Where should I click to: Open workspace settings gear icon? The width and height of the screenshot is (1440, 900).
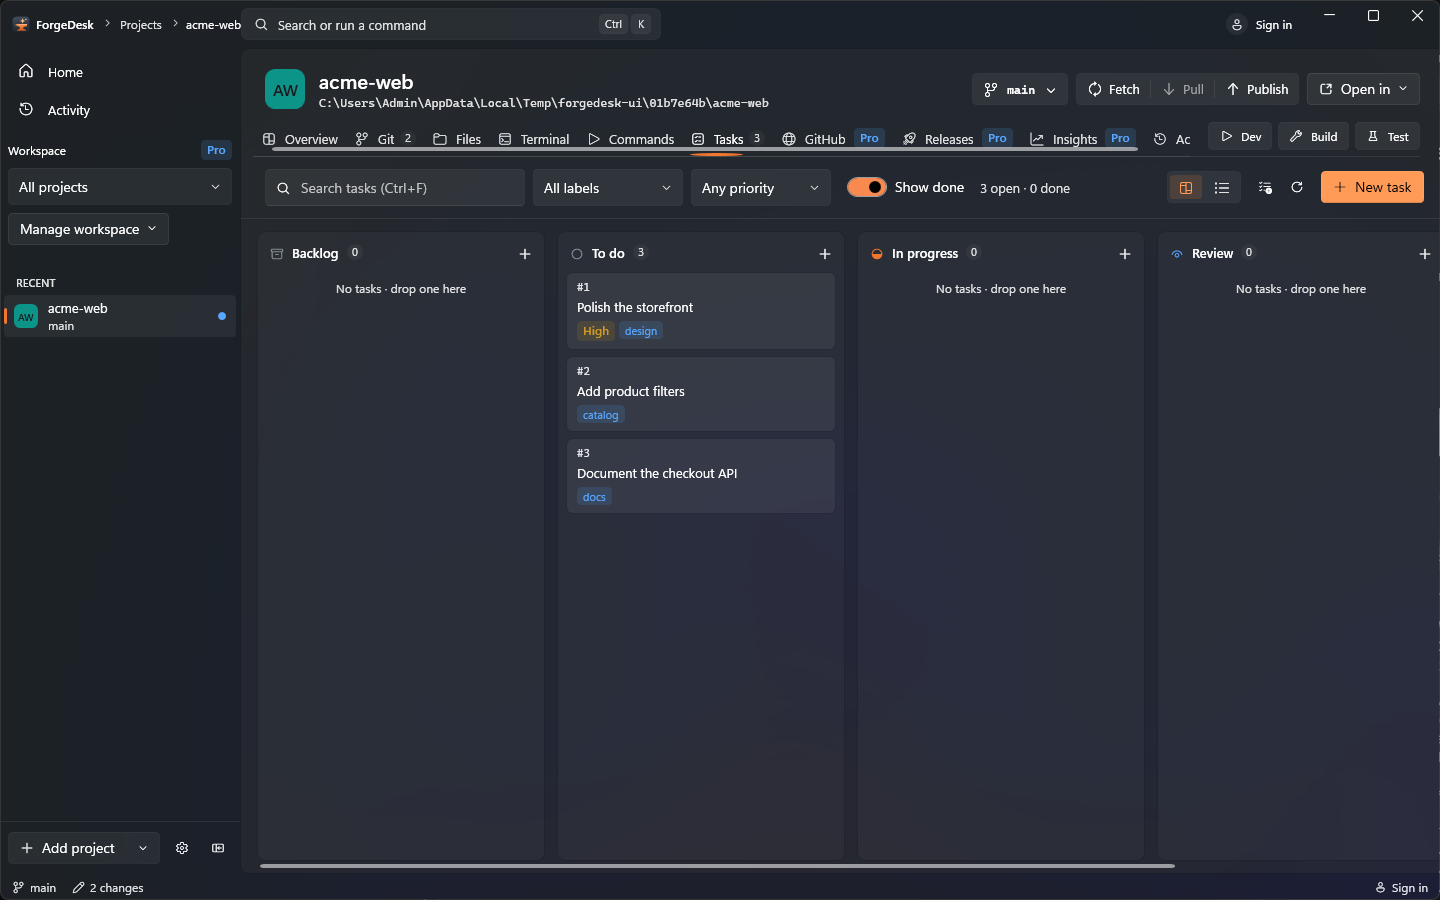click(182, 848)
